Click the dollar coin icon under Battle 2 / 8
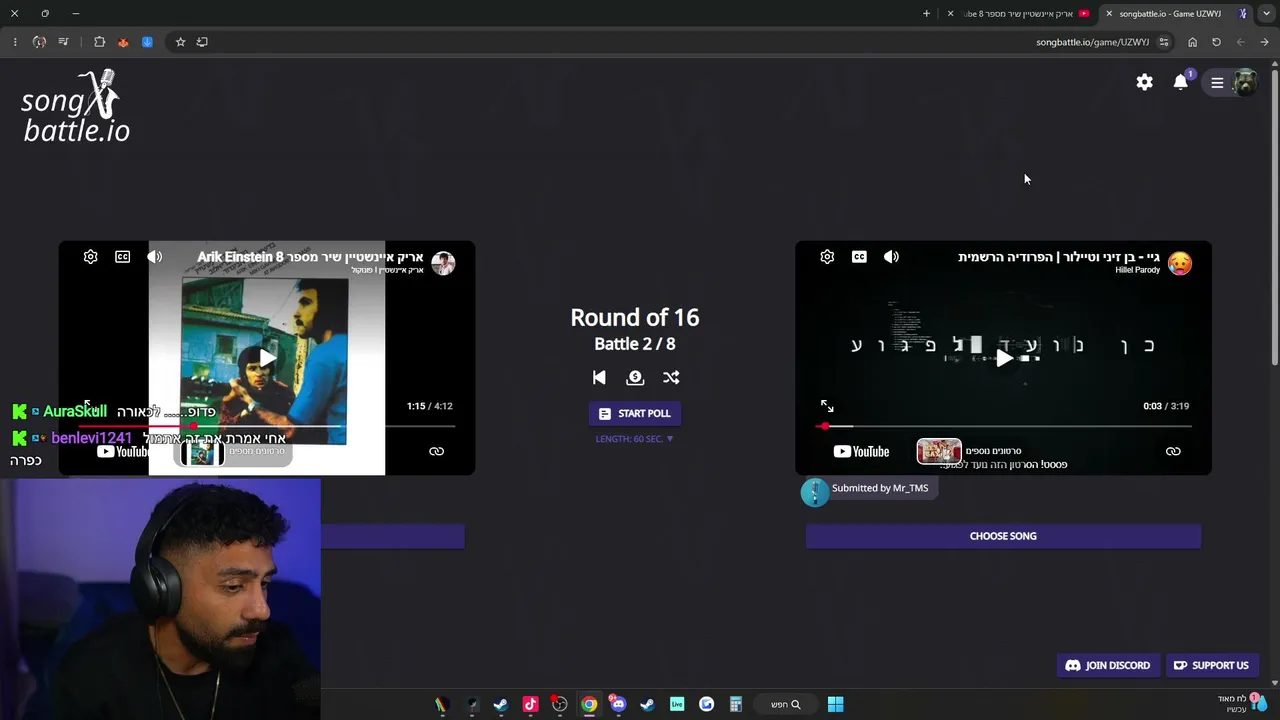Image resolution: width=1280 pixels, height=720 pixels. click(635, 377)
